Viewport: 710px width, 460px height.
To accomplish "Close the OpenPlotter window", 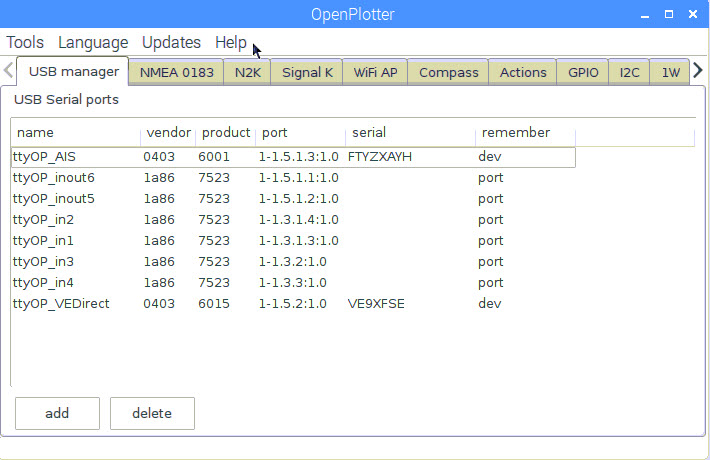I will (x=693, y=14).
